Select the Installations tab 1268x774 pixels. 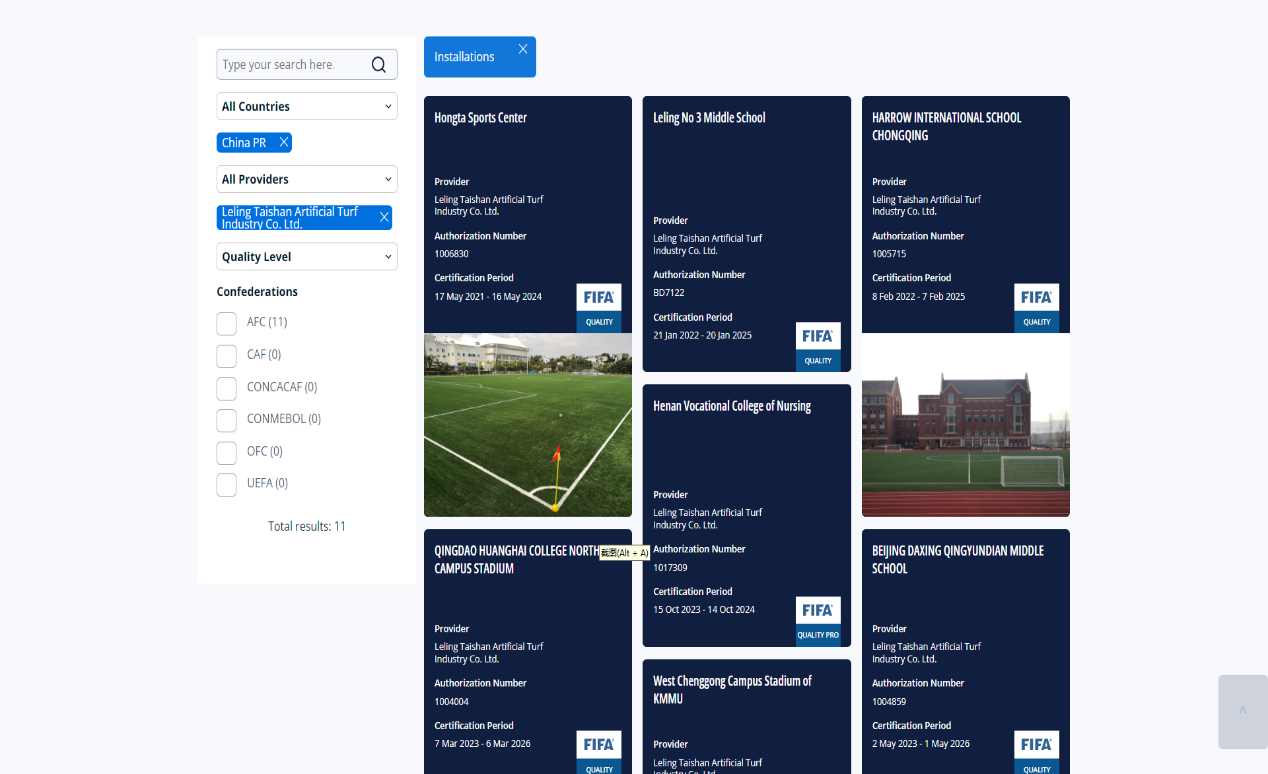click(465, 57)
